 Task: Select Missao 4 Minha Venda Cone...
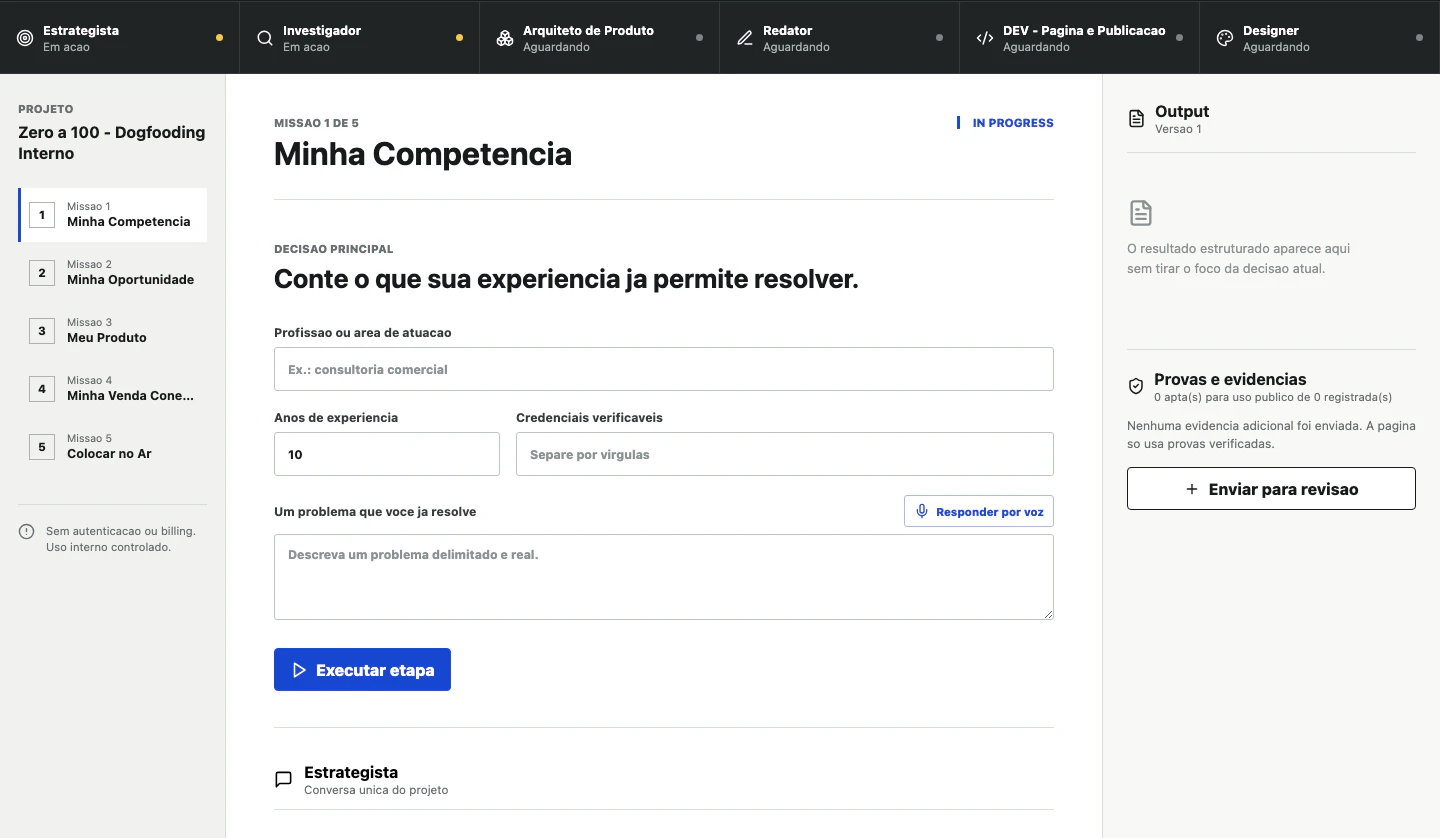(x=113, y=389)
